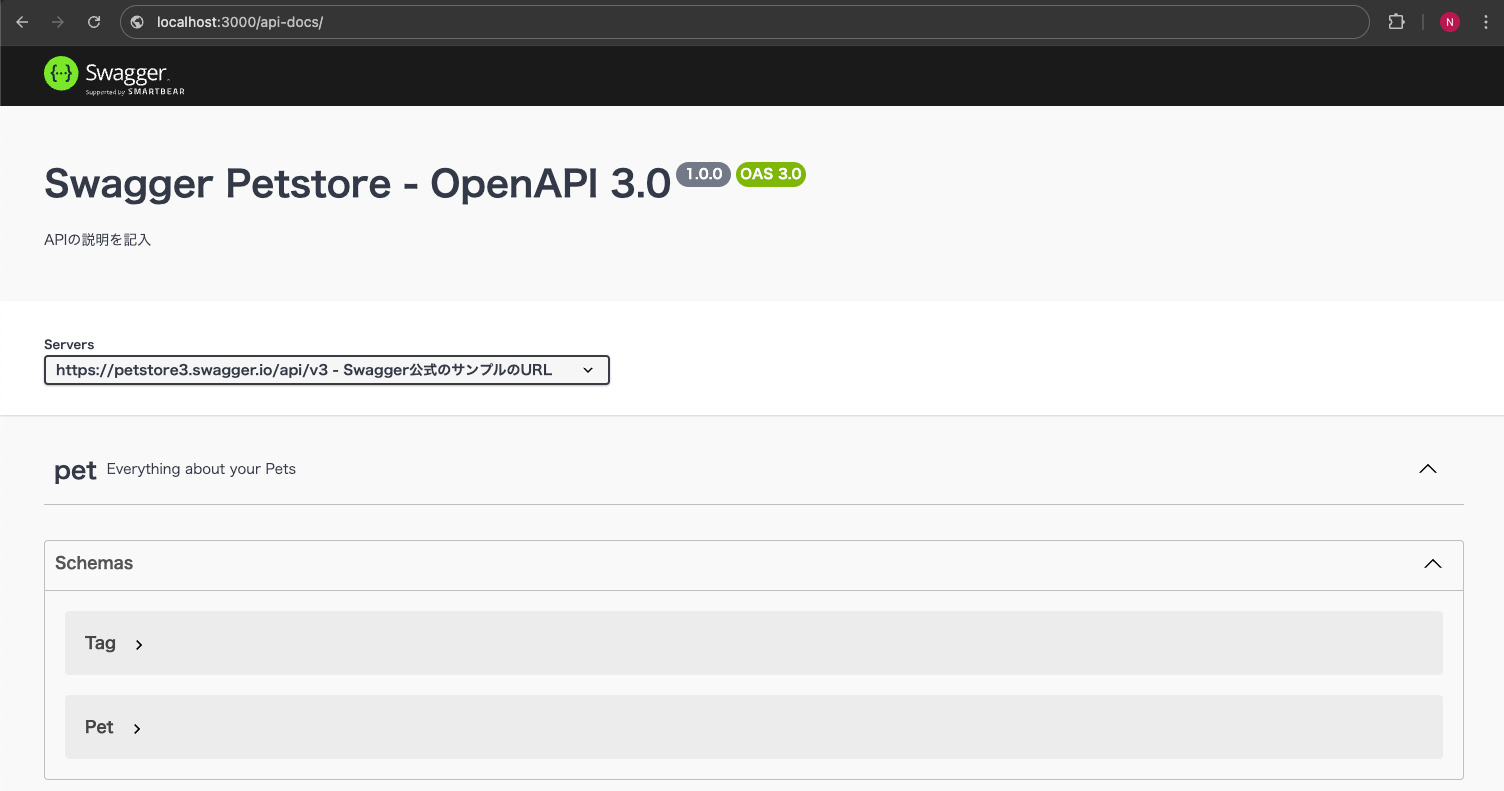
Task: Open the browser three-dot menu
Action: click(1485, 22)
